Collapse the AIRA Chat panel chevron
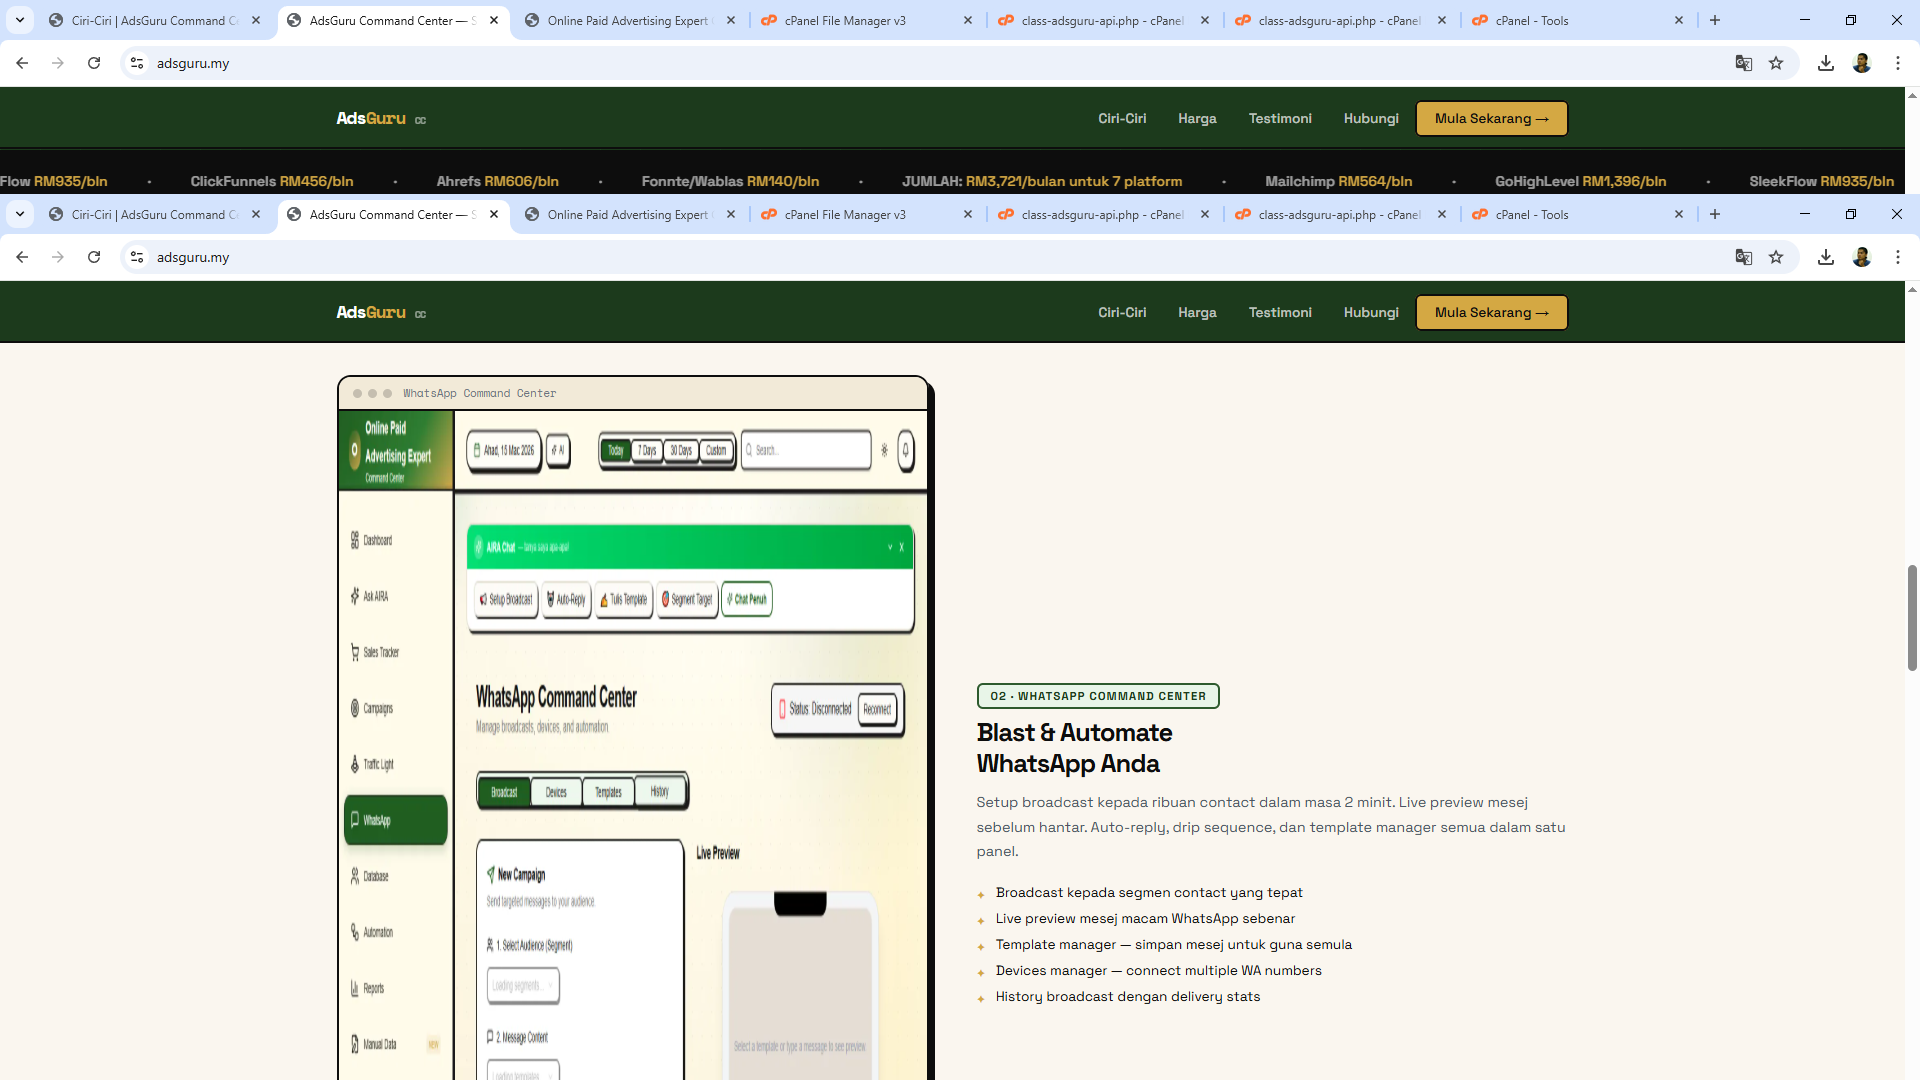 pyautogui.click(x=890, y=547)
